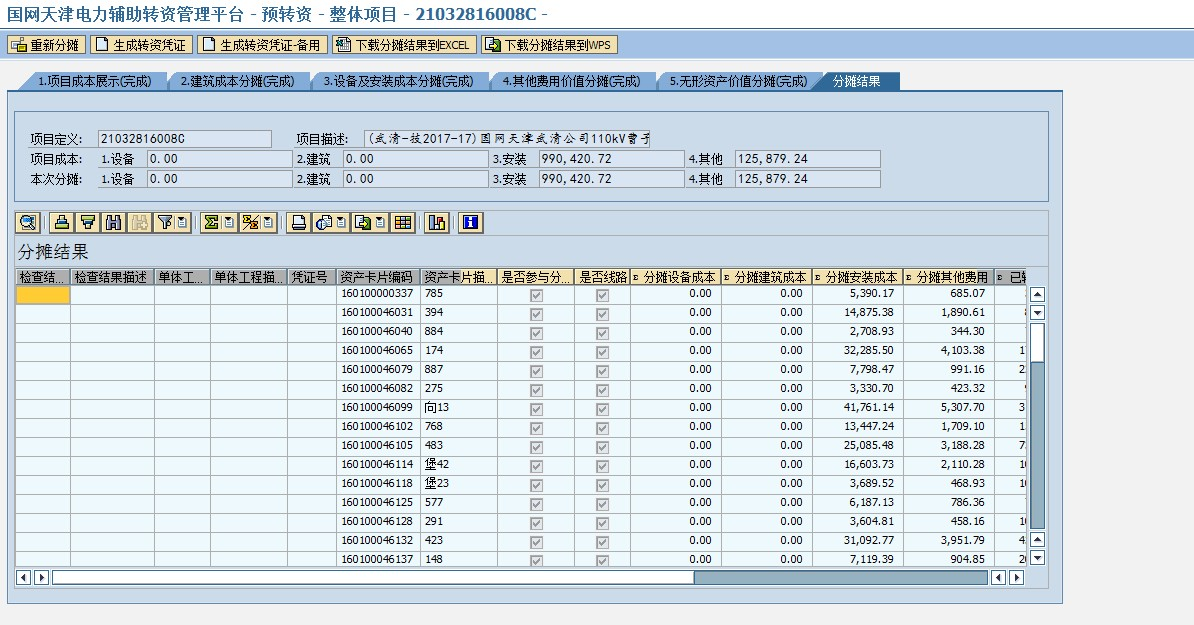Click the 本次分摊 4.其他 value field
Viewport: 1194px width, 625px height.
click(x=807, y=178)
